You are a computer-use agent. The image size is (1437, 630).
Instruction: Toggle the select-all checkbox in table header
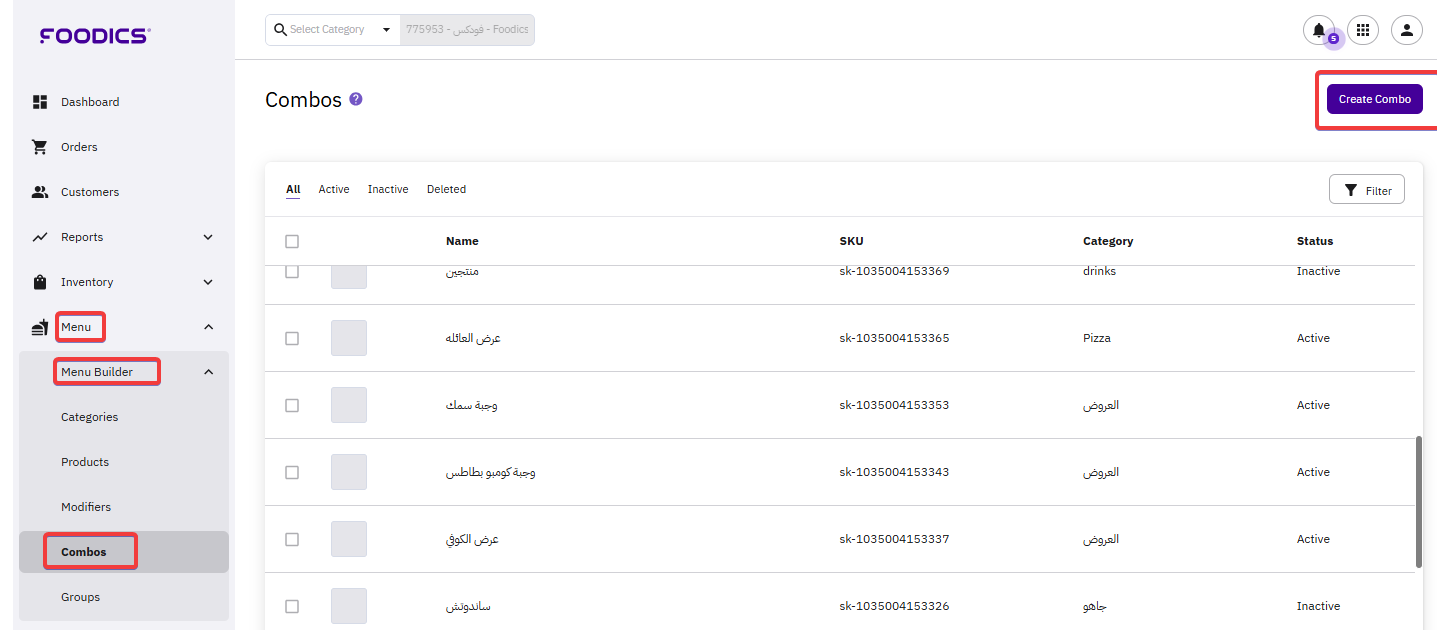coord(292,241)
